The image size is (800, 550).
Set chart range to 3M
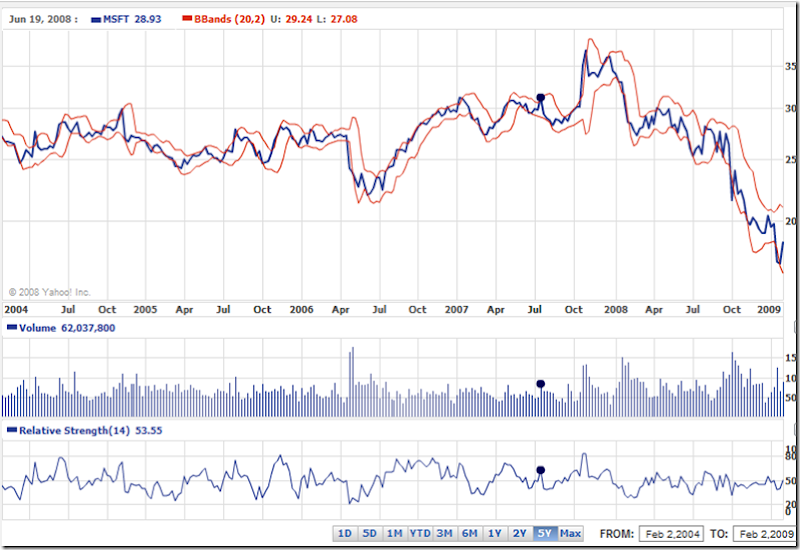click(445, 534)
